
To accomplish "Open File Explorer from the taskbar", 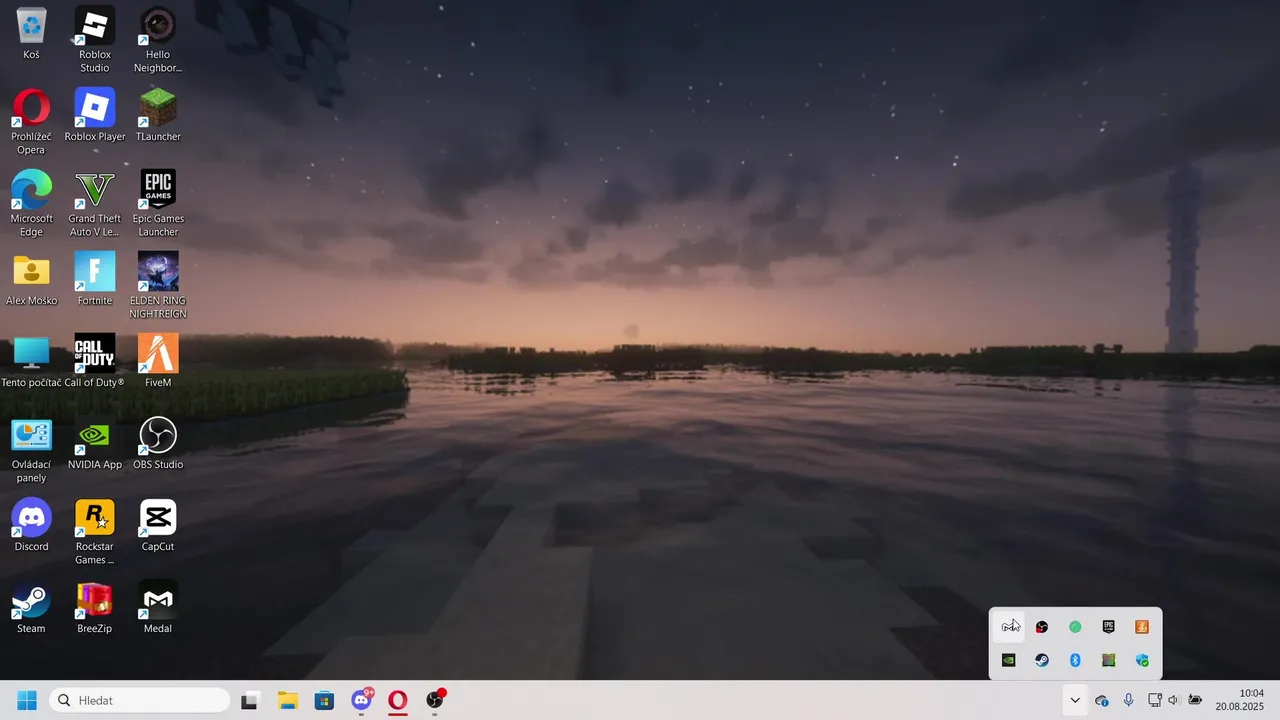I will [x=287, y=700].
